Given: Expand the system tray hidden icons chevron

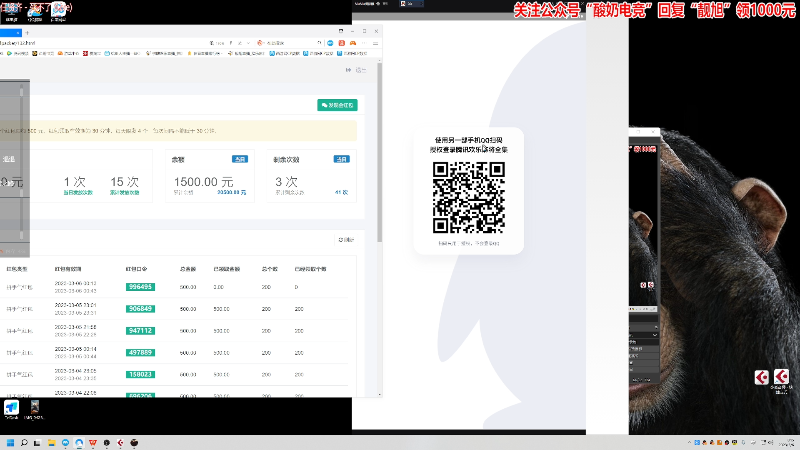Looking at the screenshot, I should (x=689, y=443).
